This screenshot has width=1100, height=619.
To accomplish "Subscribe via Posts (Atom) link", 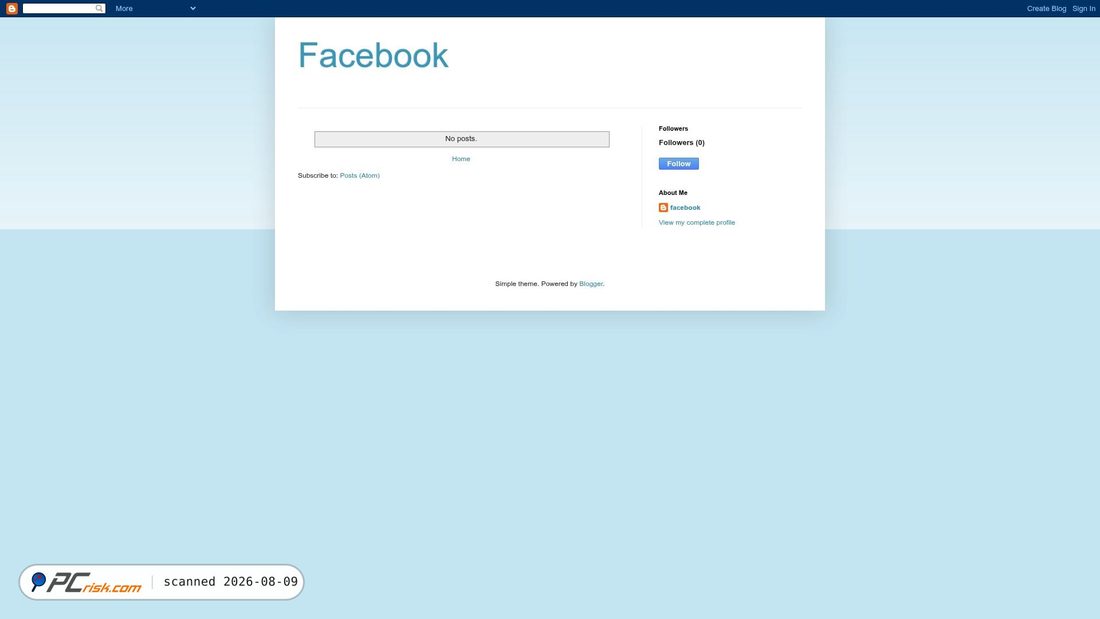I will (360, 175).
